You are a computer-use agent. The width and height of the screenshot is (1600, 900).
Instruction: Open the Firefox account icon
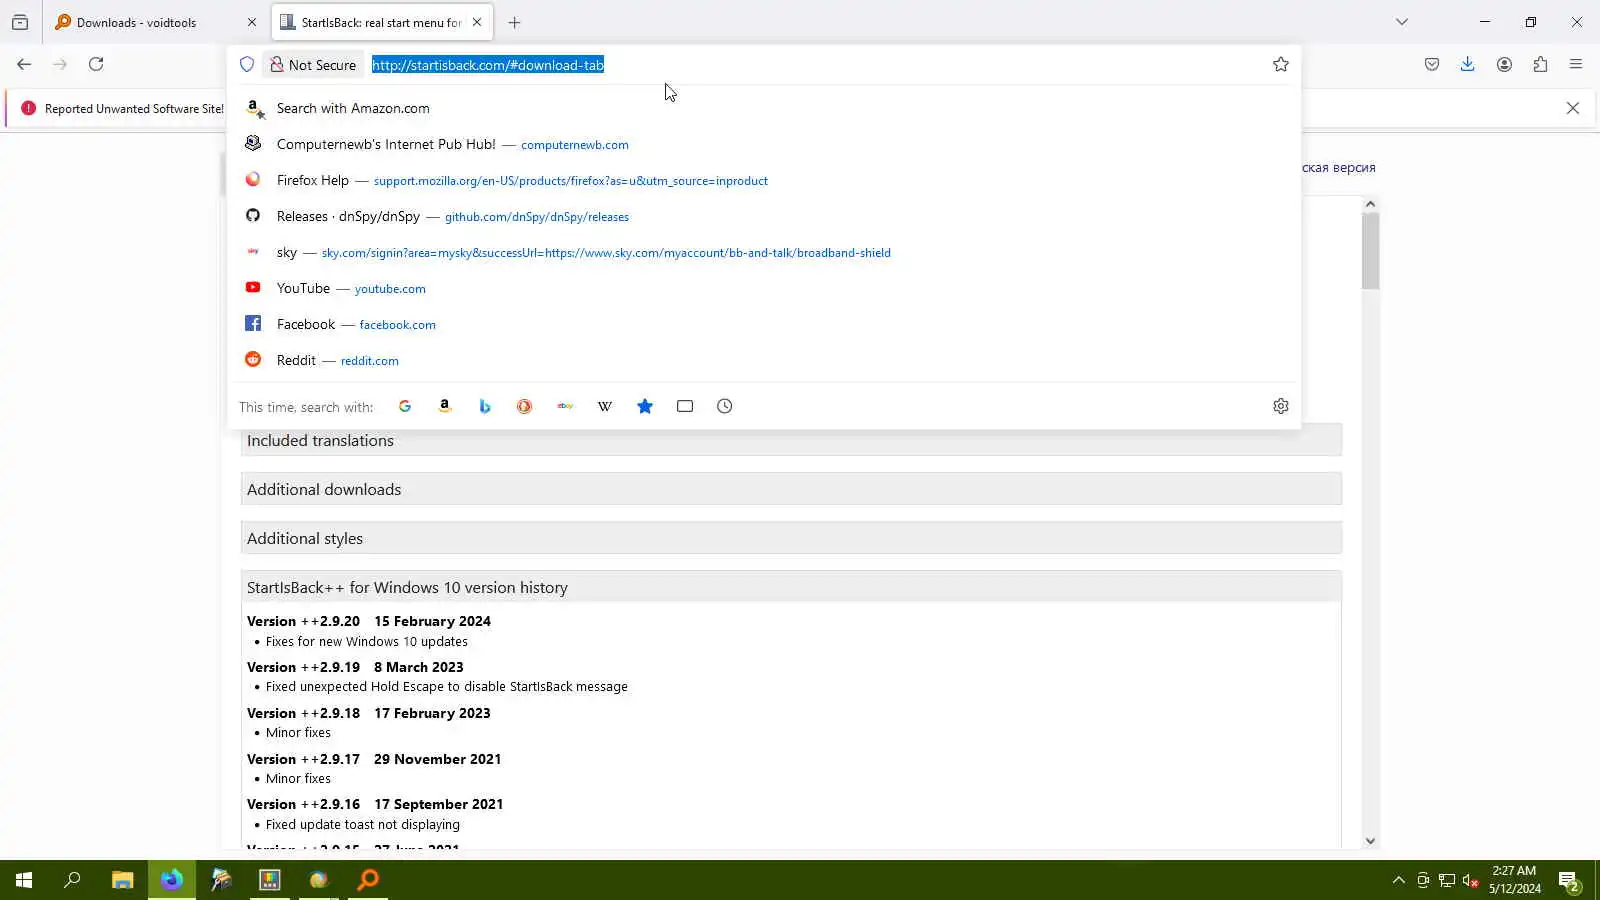[1504, 64]
